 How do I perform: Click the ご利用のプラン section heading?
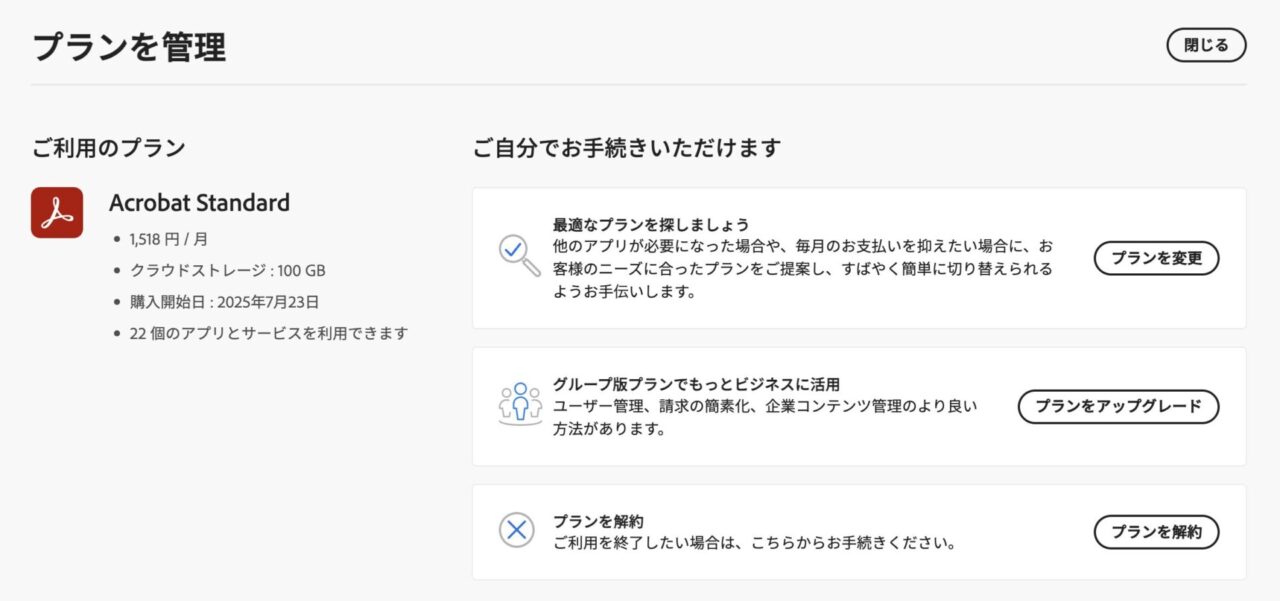(x=109, y=148)
